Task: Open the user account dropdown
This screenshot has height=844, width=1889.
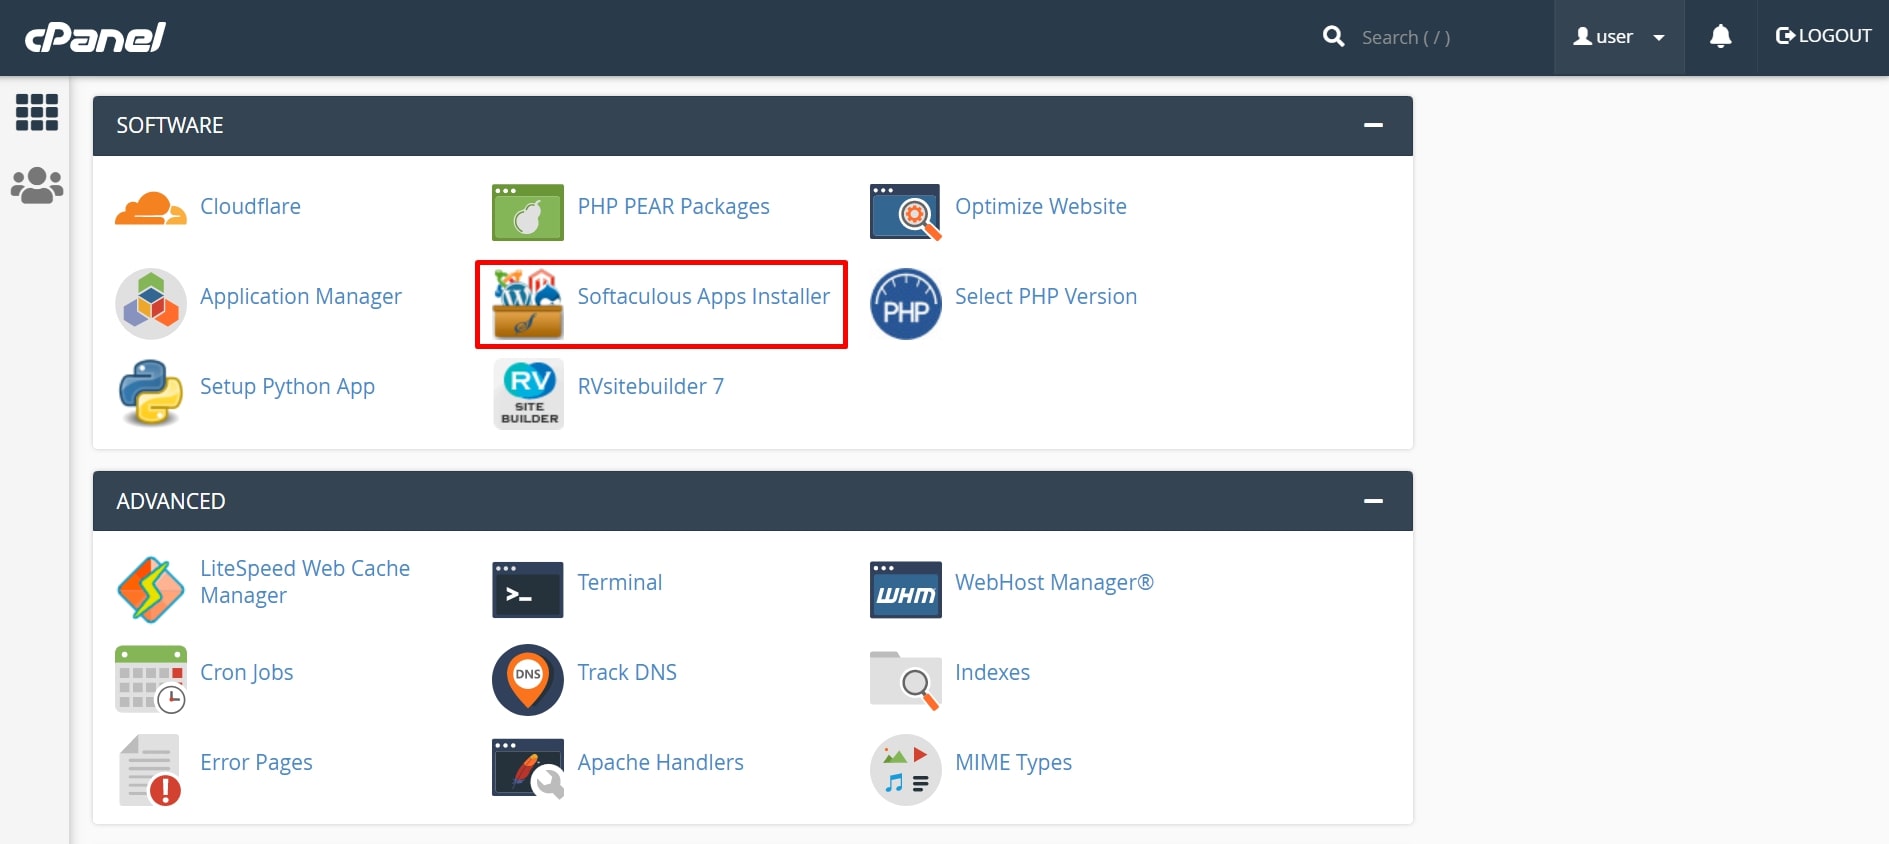Action: click(1619, 37)
